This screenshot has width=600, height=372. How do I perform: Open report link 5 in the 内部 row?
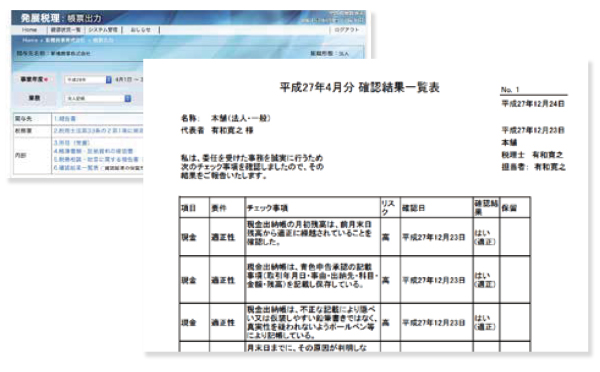96,159
